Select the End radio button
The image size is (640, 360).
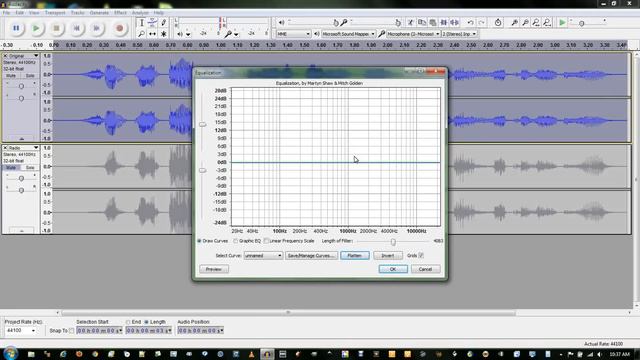[128, 322]
